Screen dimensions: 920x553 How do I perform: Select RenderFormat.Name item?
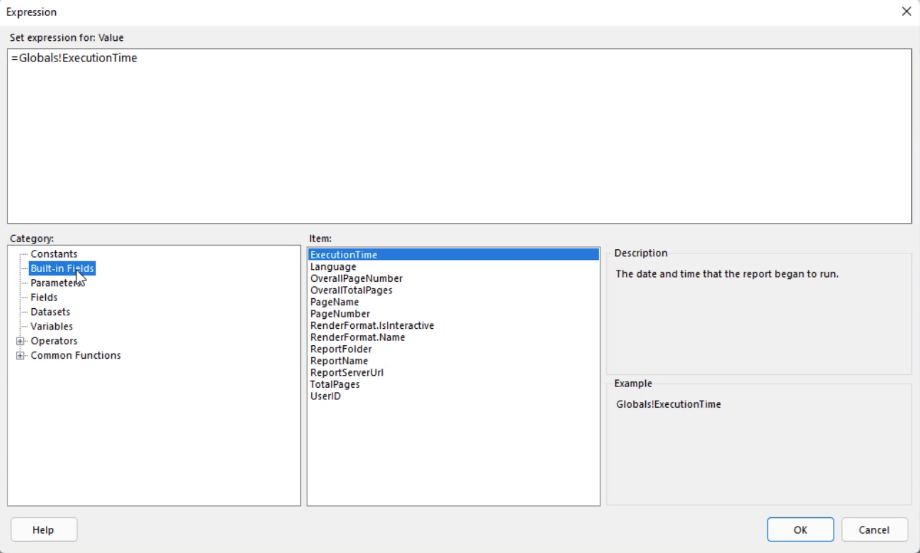pyautogui.click(x=358, y=337)
